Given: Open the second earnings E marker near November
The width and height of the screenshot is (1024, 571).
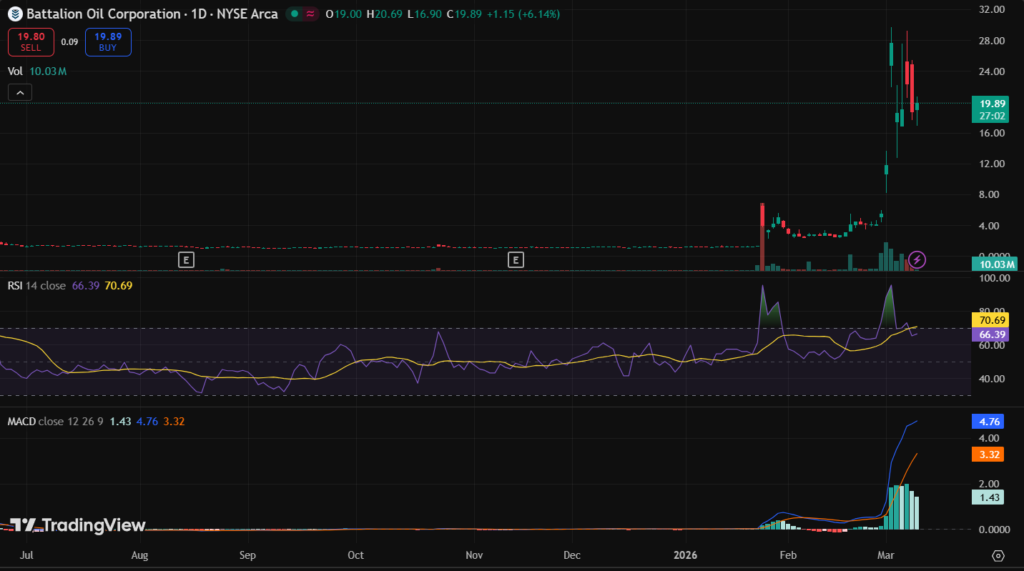Looking at the screenshot, I should (x=516, y=260).
